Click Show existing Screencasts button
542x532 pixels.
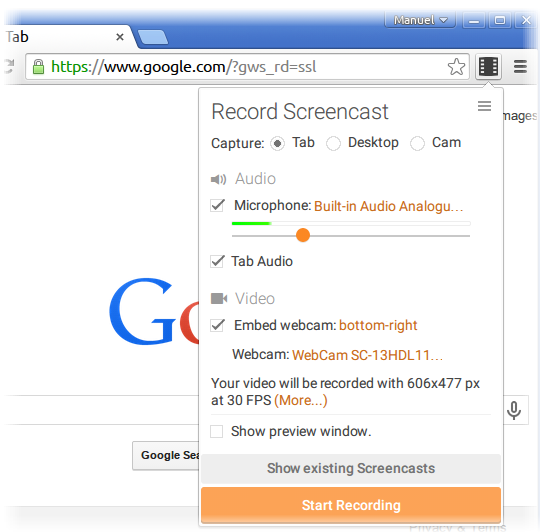351,468
